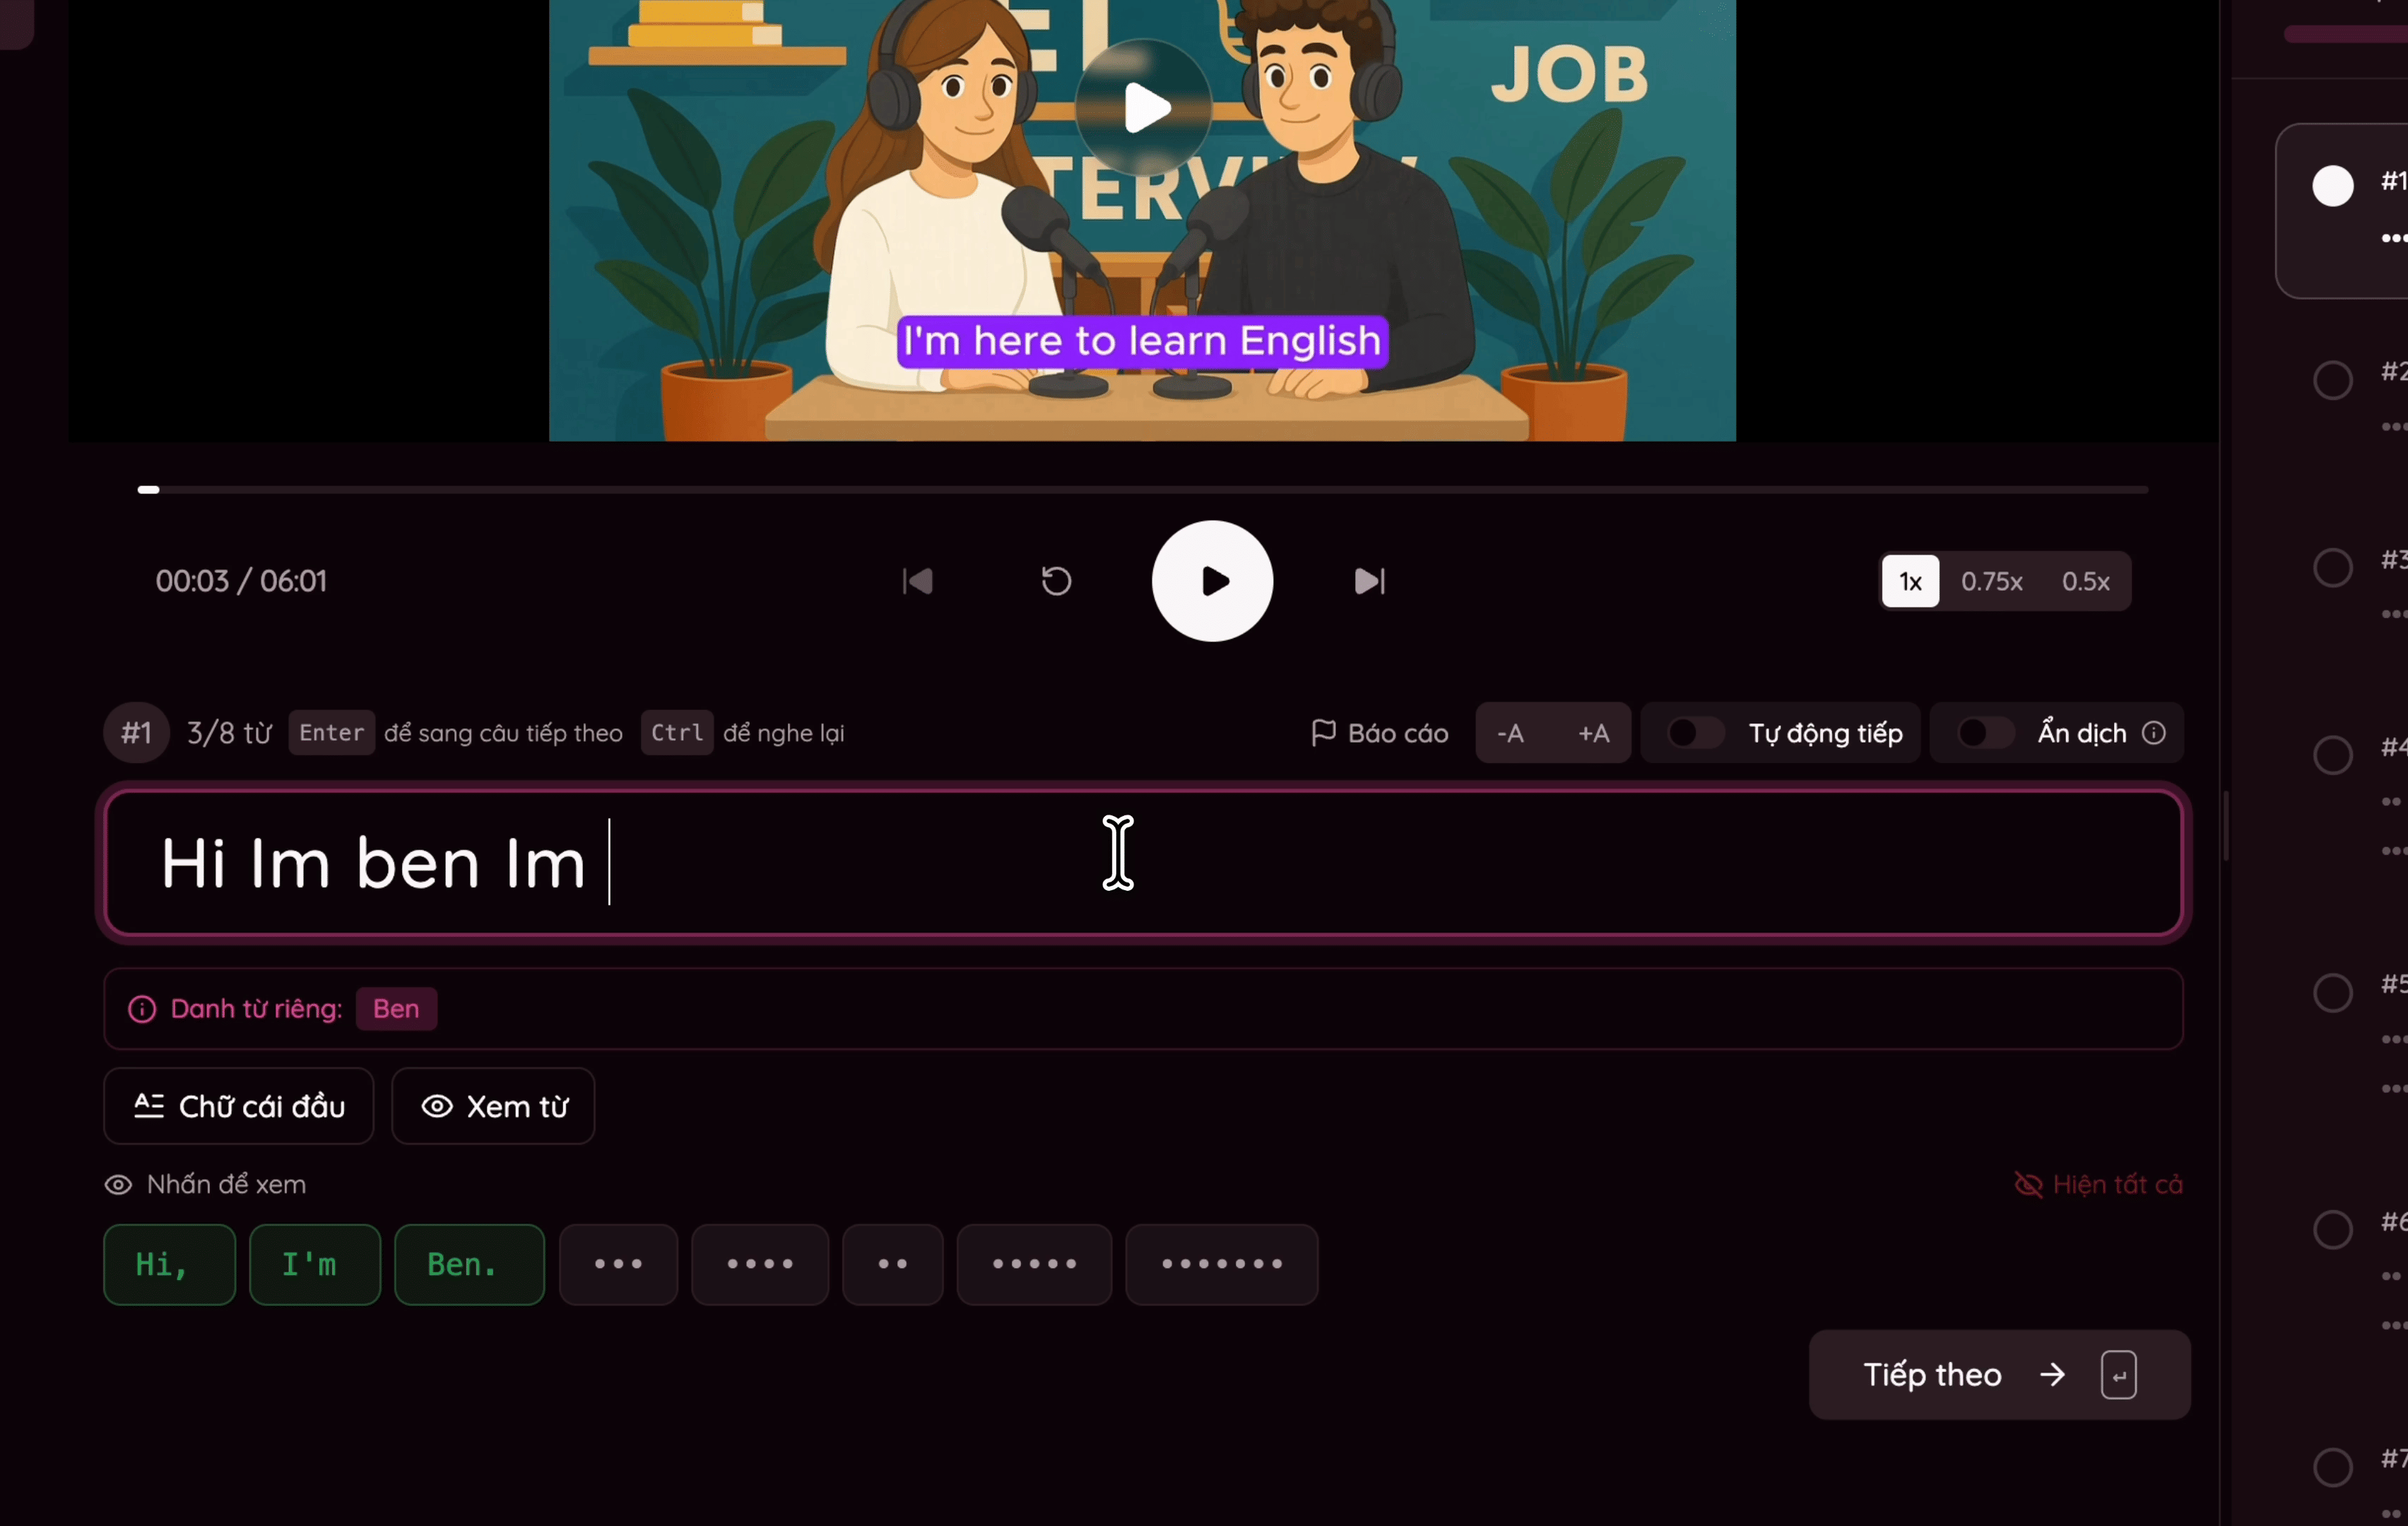This screenshot has height=1526, width=2408.
Task: Enable the Tự động tiếp switch
Action: coord(1695,733)
